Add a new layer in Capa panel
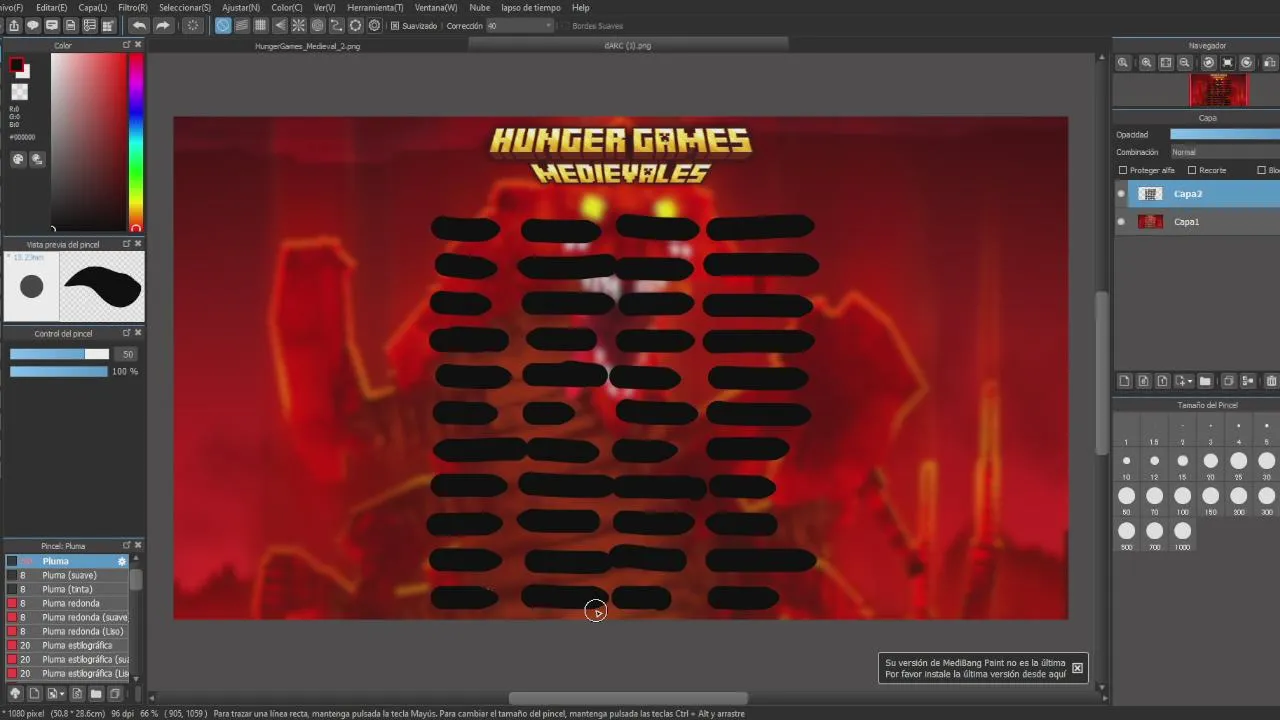 pyautogui.click(x=1124, y=381)
